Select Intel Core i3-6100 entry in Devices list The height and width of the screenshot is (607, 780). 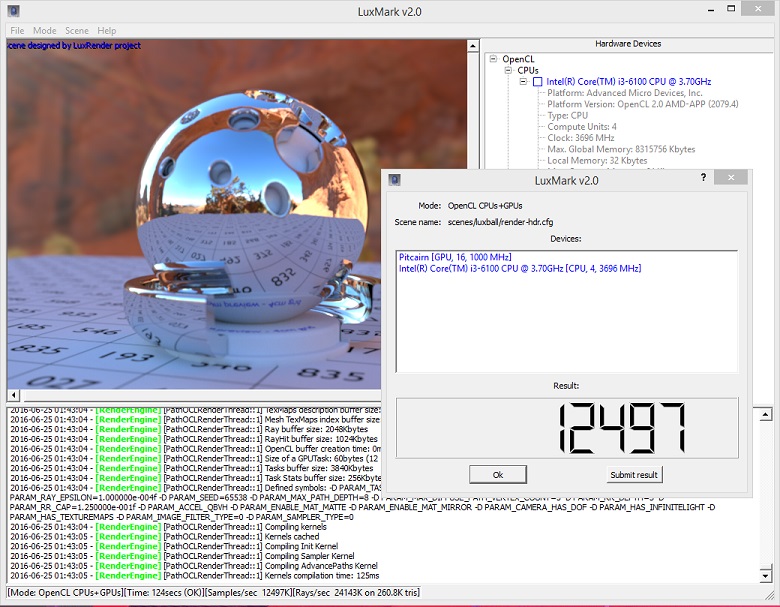coord(520,269)
